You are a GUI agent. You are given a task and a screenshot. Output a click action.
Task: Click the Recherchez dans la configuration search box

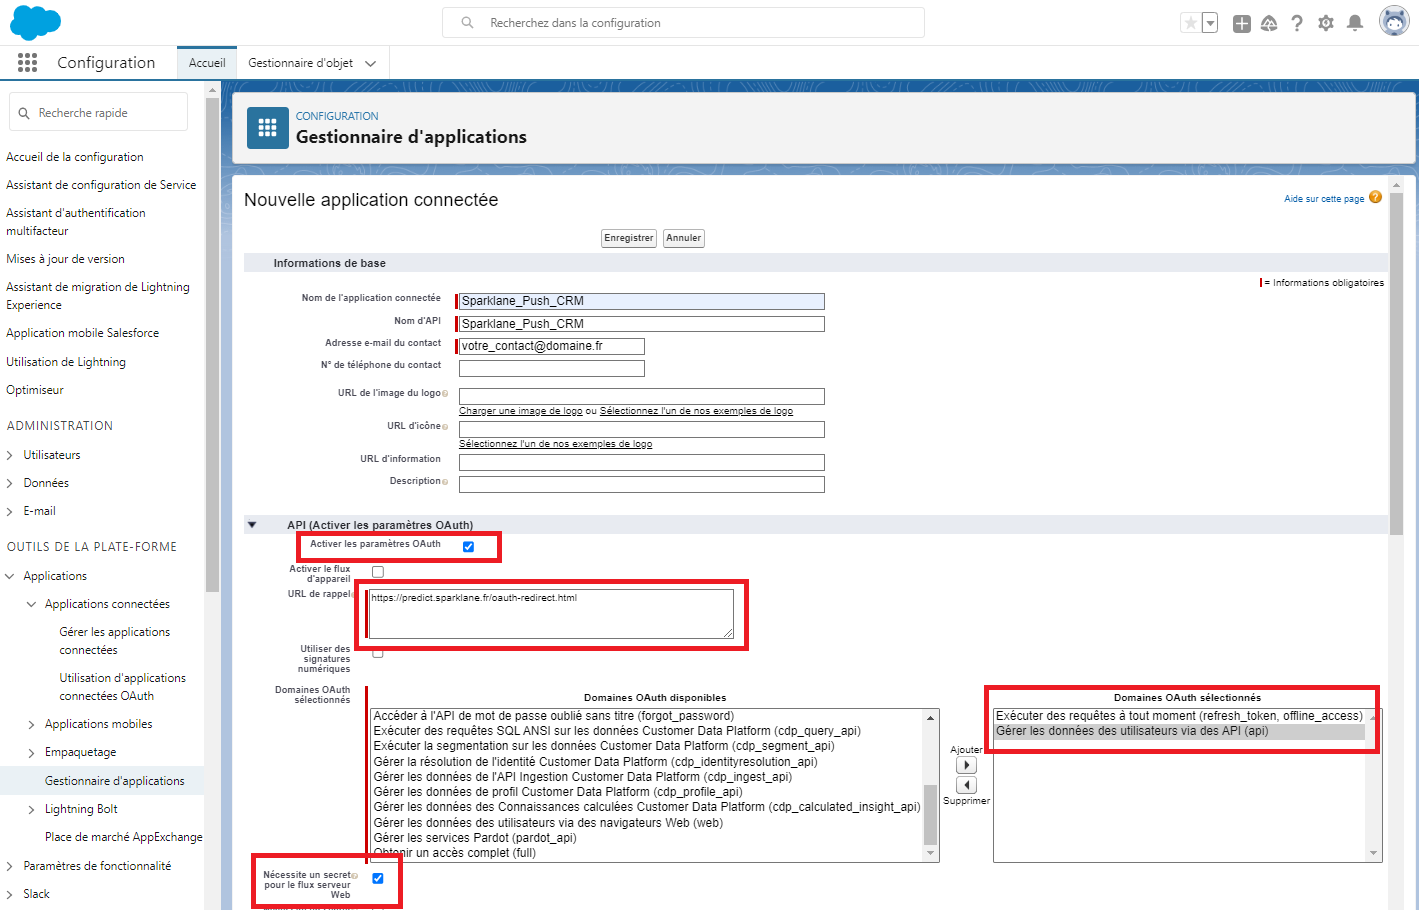683,23
